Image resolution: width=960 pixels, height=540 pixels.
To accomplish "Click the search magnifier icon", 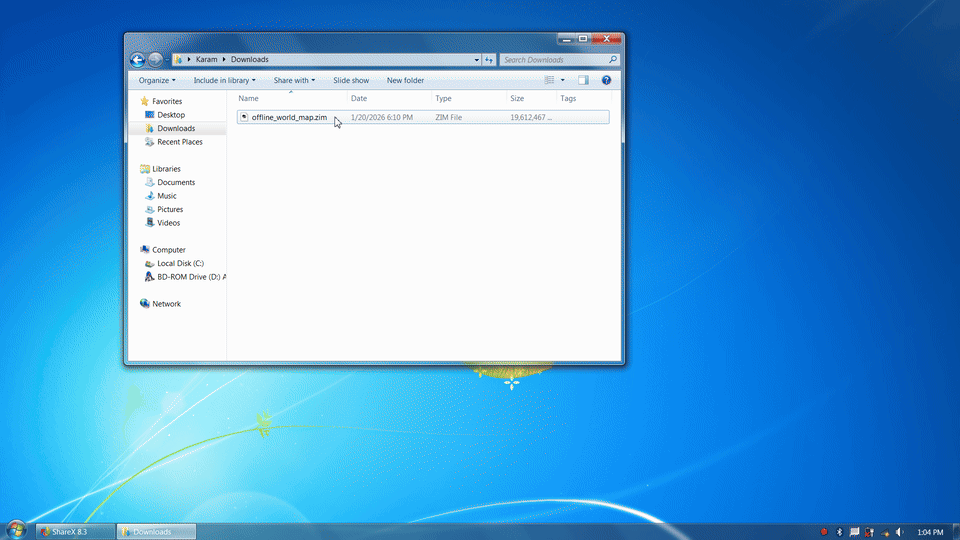I will coord(613,59).
